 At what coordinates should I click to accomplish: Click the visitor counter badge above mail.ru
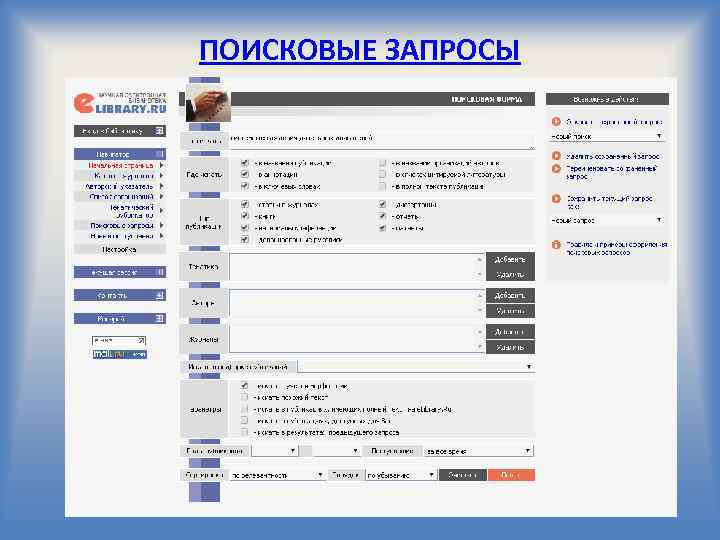pos(119,341)
